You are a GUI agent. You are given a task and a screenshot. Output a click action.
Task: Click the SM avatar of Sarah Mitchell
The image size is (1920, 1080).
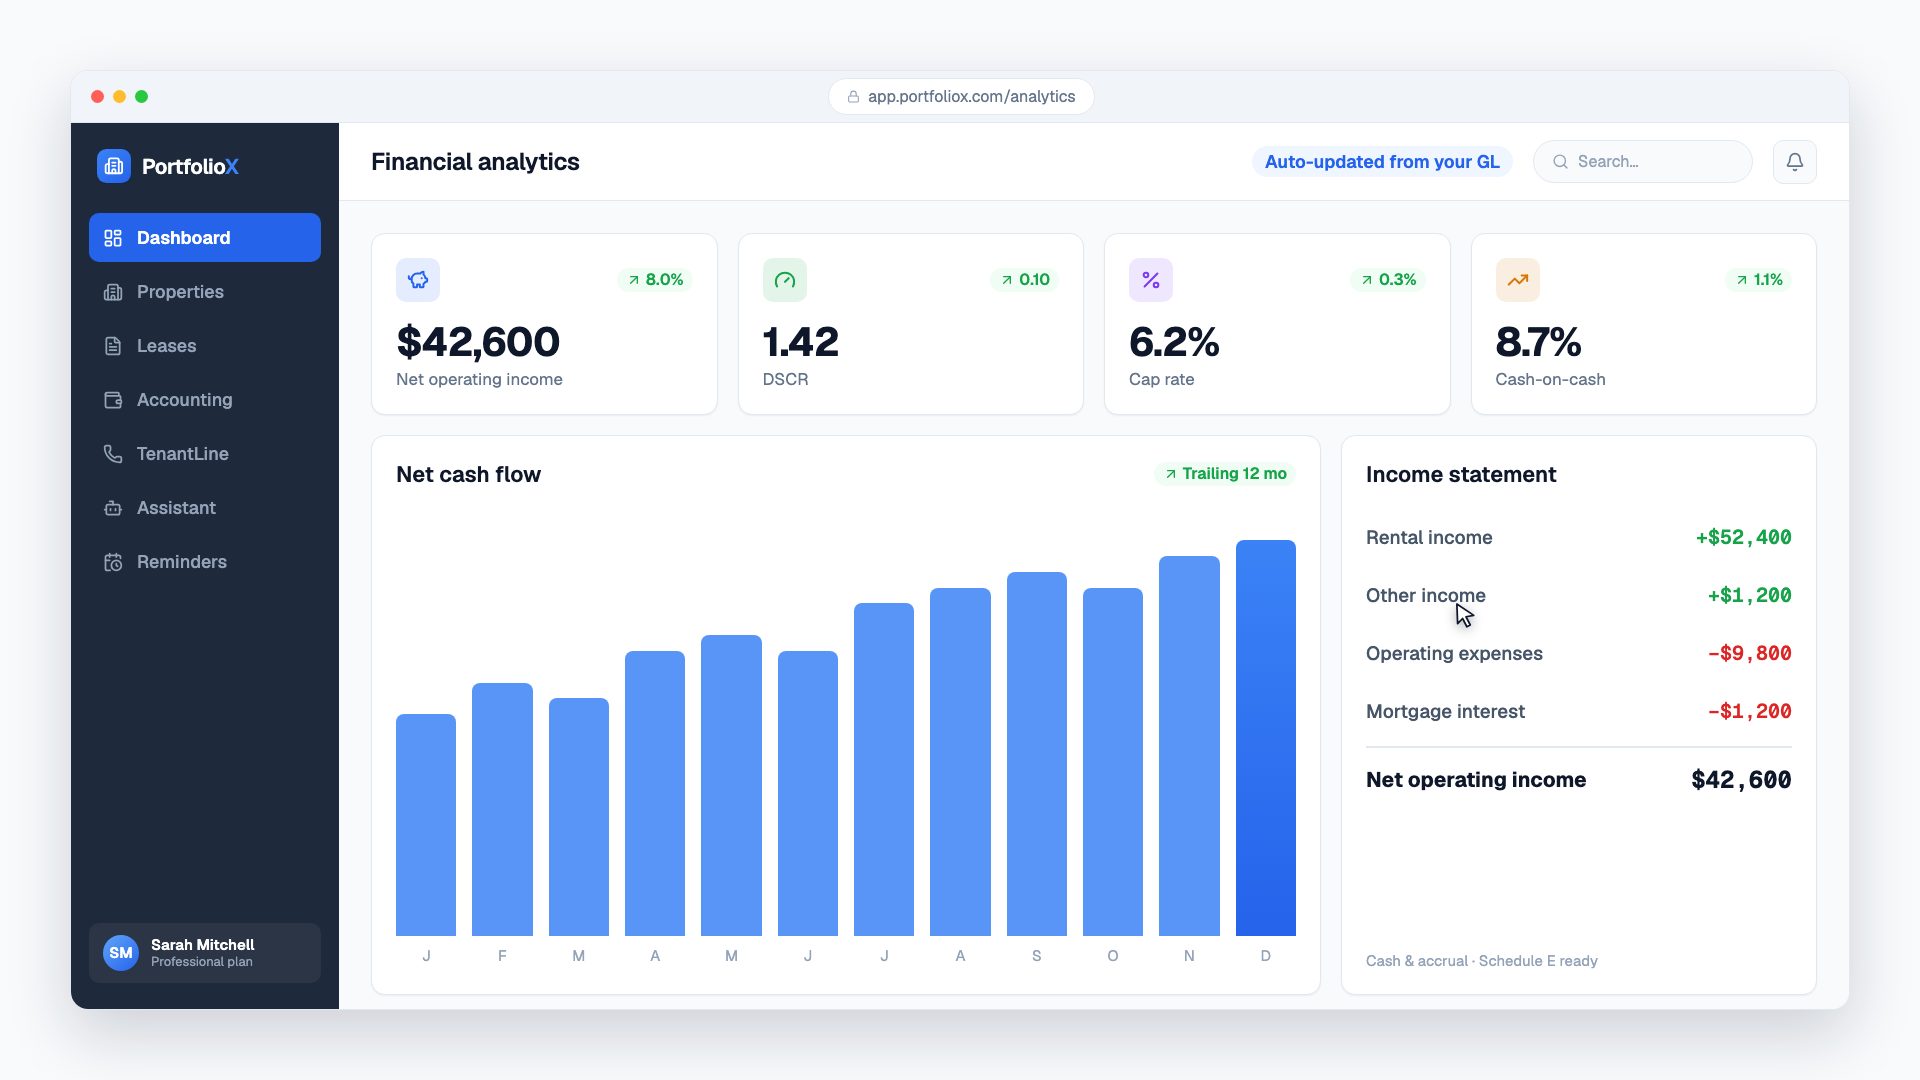coord(121,953)
